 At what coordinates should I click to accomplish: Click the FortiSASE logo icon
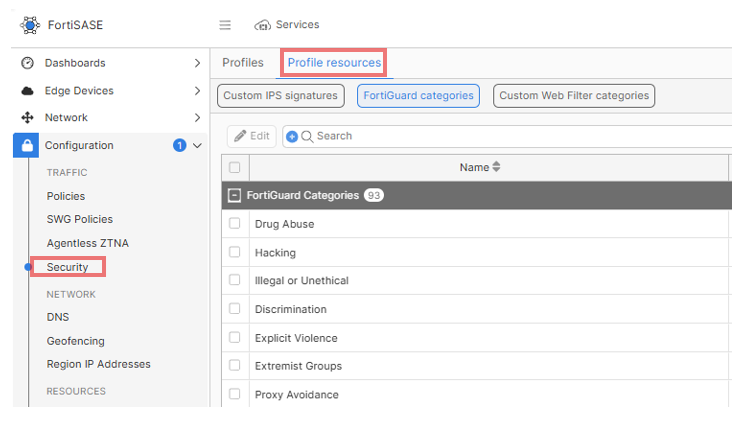[30, 24]
